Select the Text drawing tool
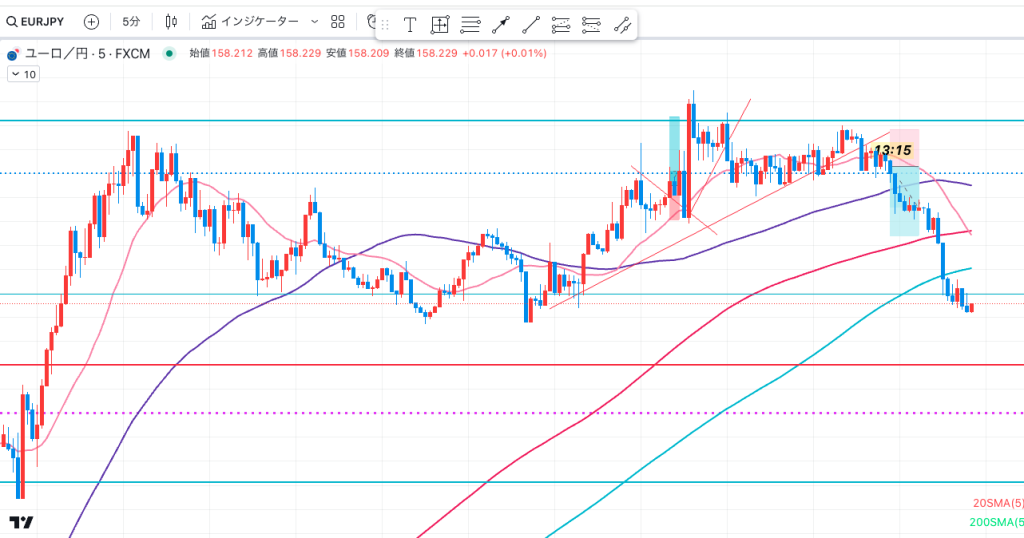Viewport: 1024px width, 538px height. (x=409, y=25)
